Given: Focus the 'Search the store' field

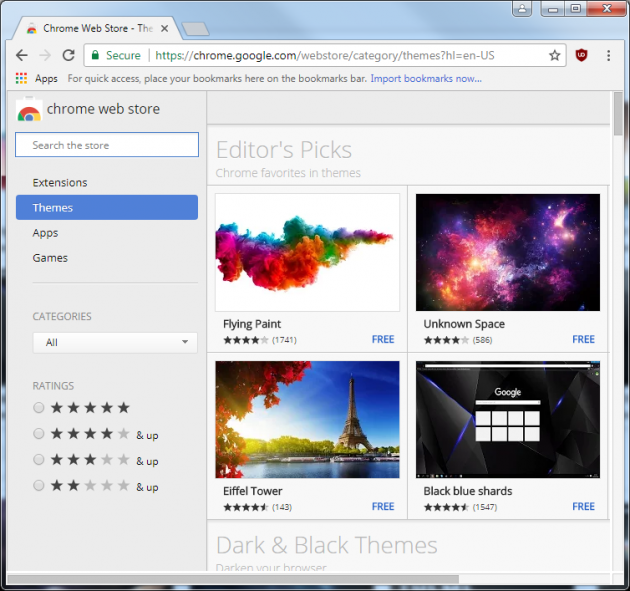Looking at the screenshot, I should click(107, 145).
